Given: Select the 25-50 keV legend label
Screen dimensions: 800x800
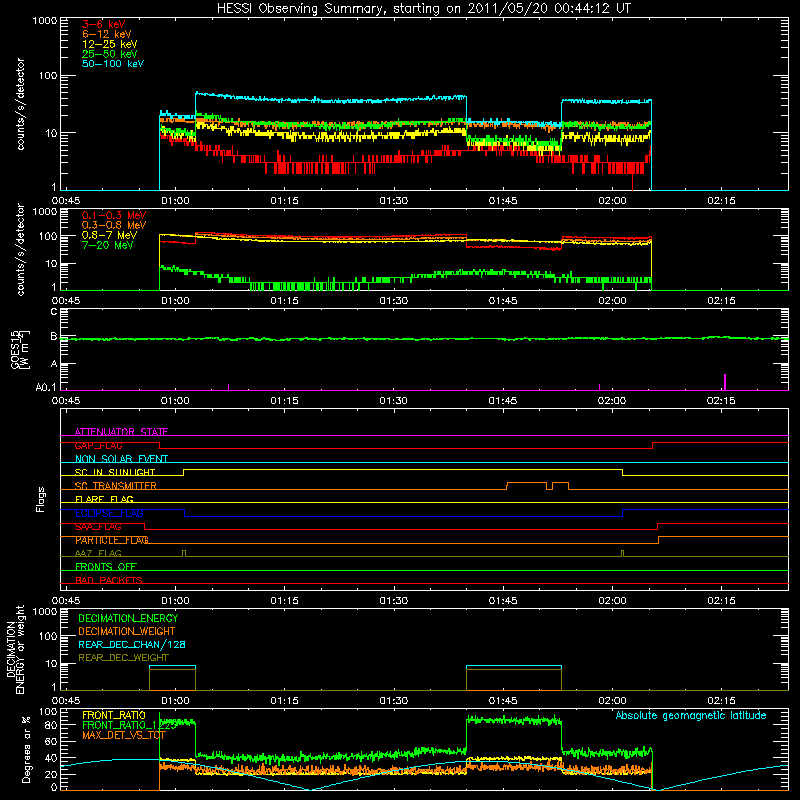Looking at the screenshot, I should point(109,54).
